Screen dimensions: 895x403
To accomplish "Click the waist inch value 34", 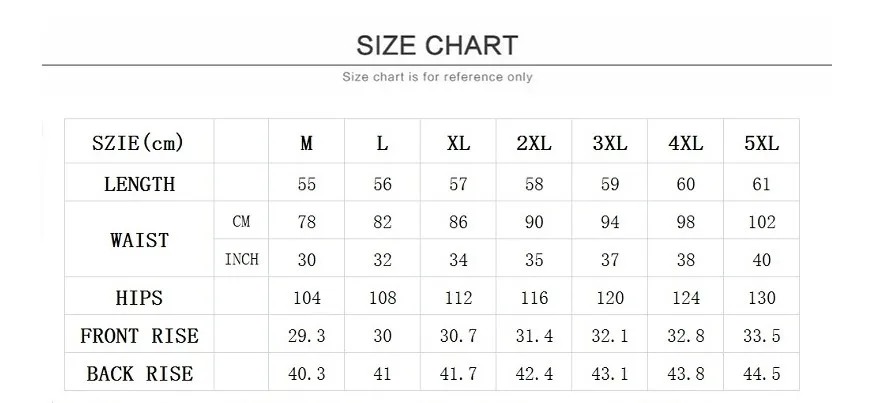I will pyautogui.click(x=458, y=260).
